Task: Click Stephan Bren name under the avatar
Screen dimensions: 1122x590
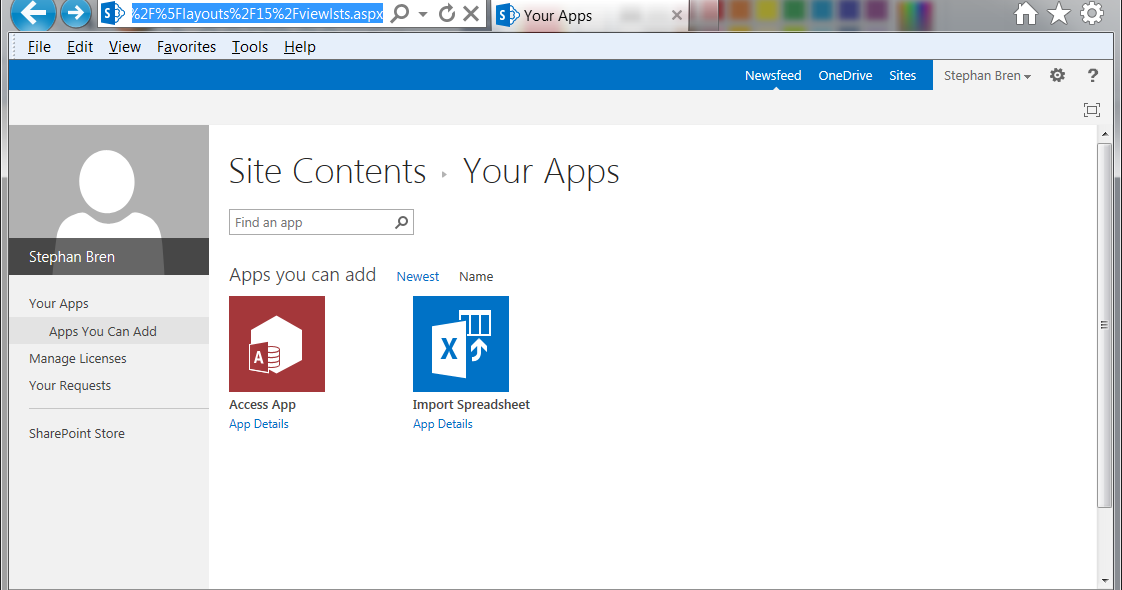Action: (x=72, y=257)
